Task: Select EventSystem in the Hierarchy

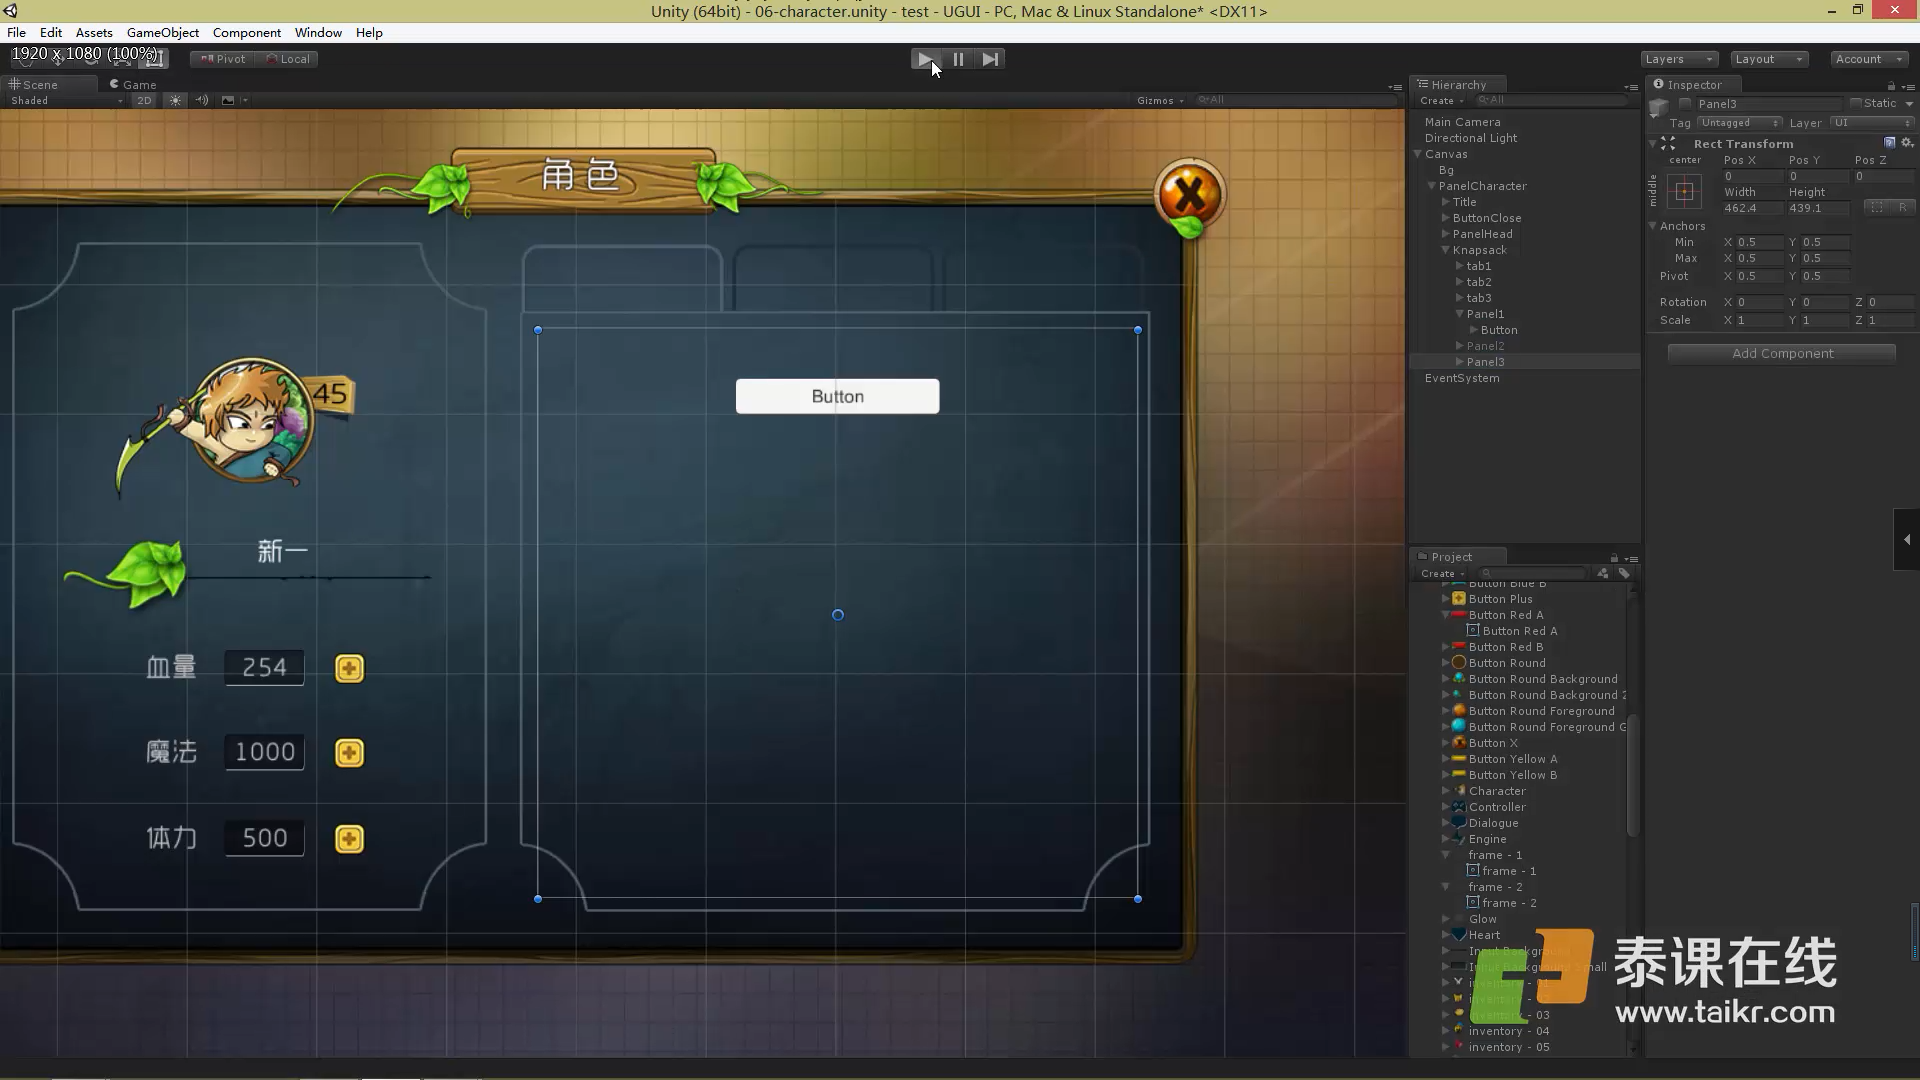Action: 1461,378
